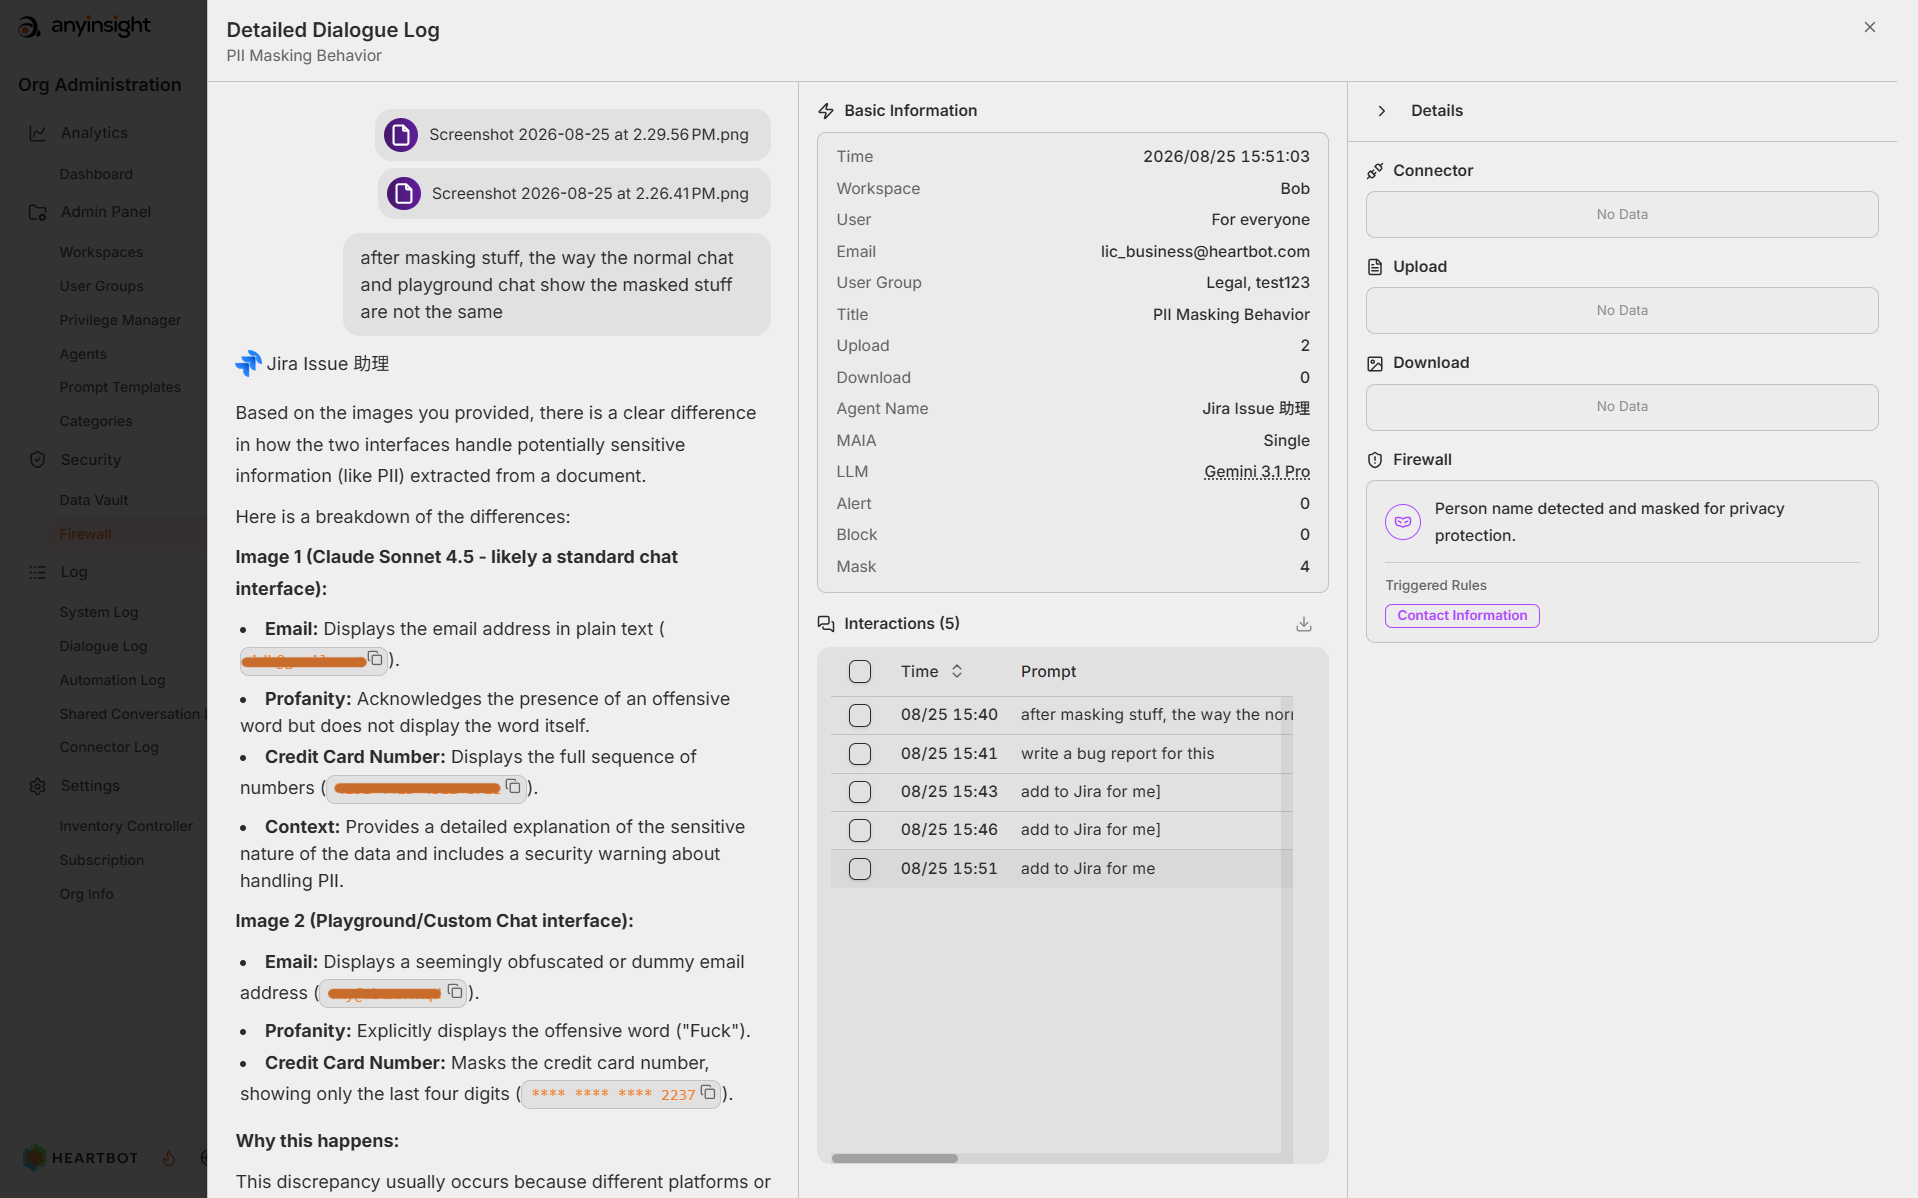Check the 08/25 15:51 interaction row

point(860,869)
